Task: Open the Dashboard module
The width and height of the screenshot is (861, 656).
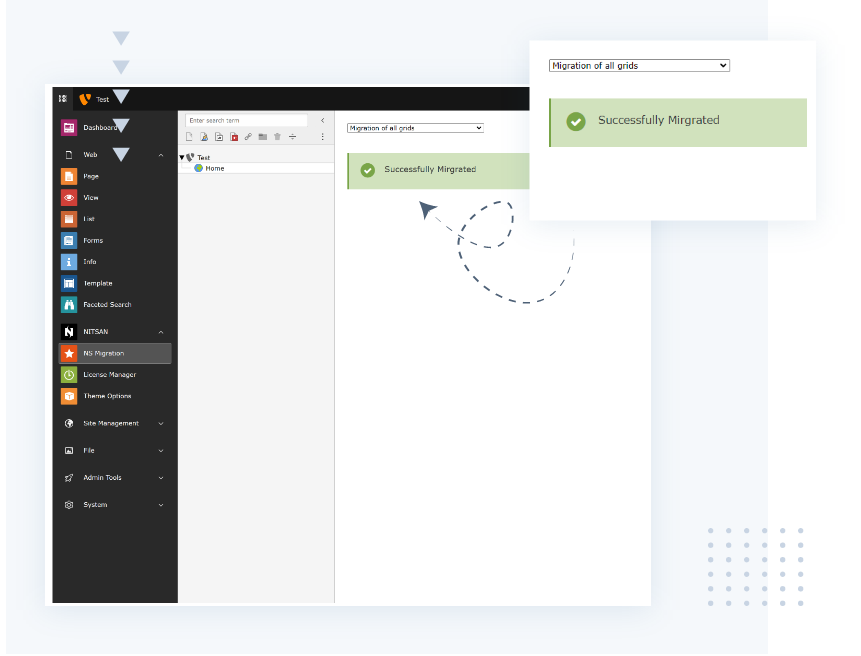Action: pos(99,128)
